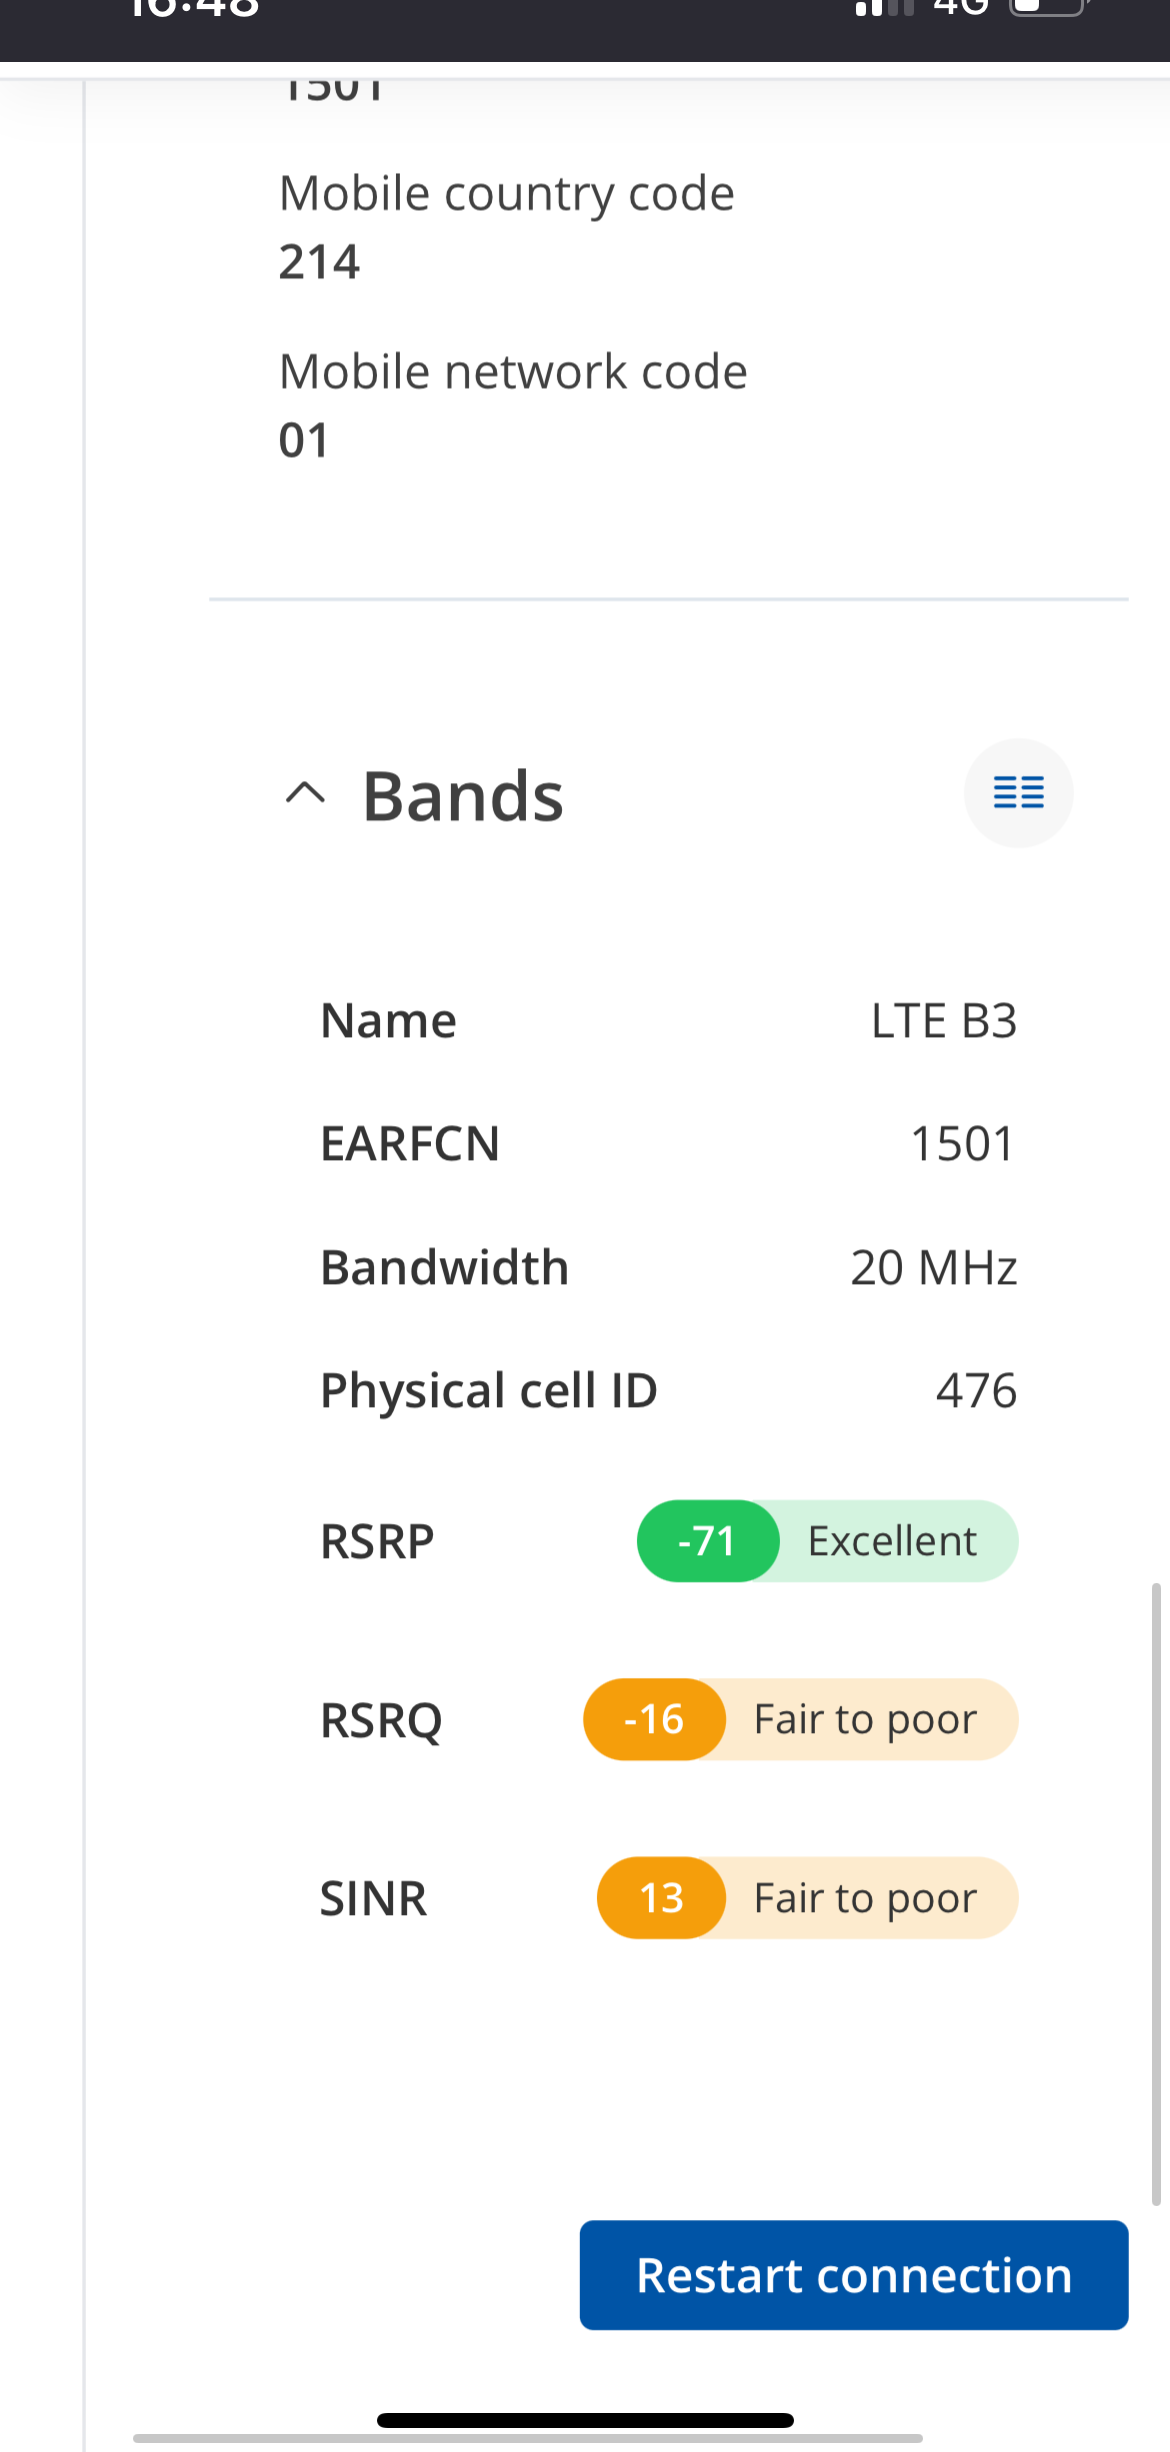Click the vertical page scrollbar
Screen dimensions: 1170x2452
coord(1156,1890)
